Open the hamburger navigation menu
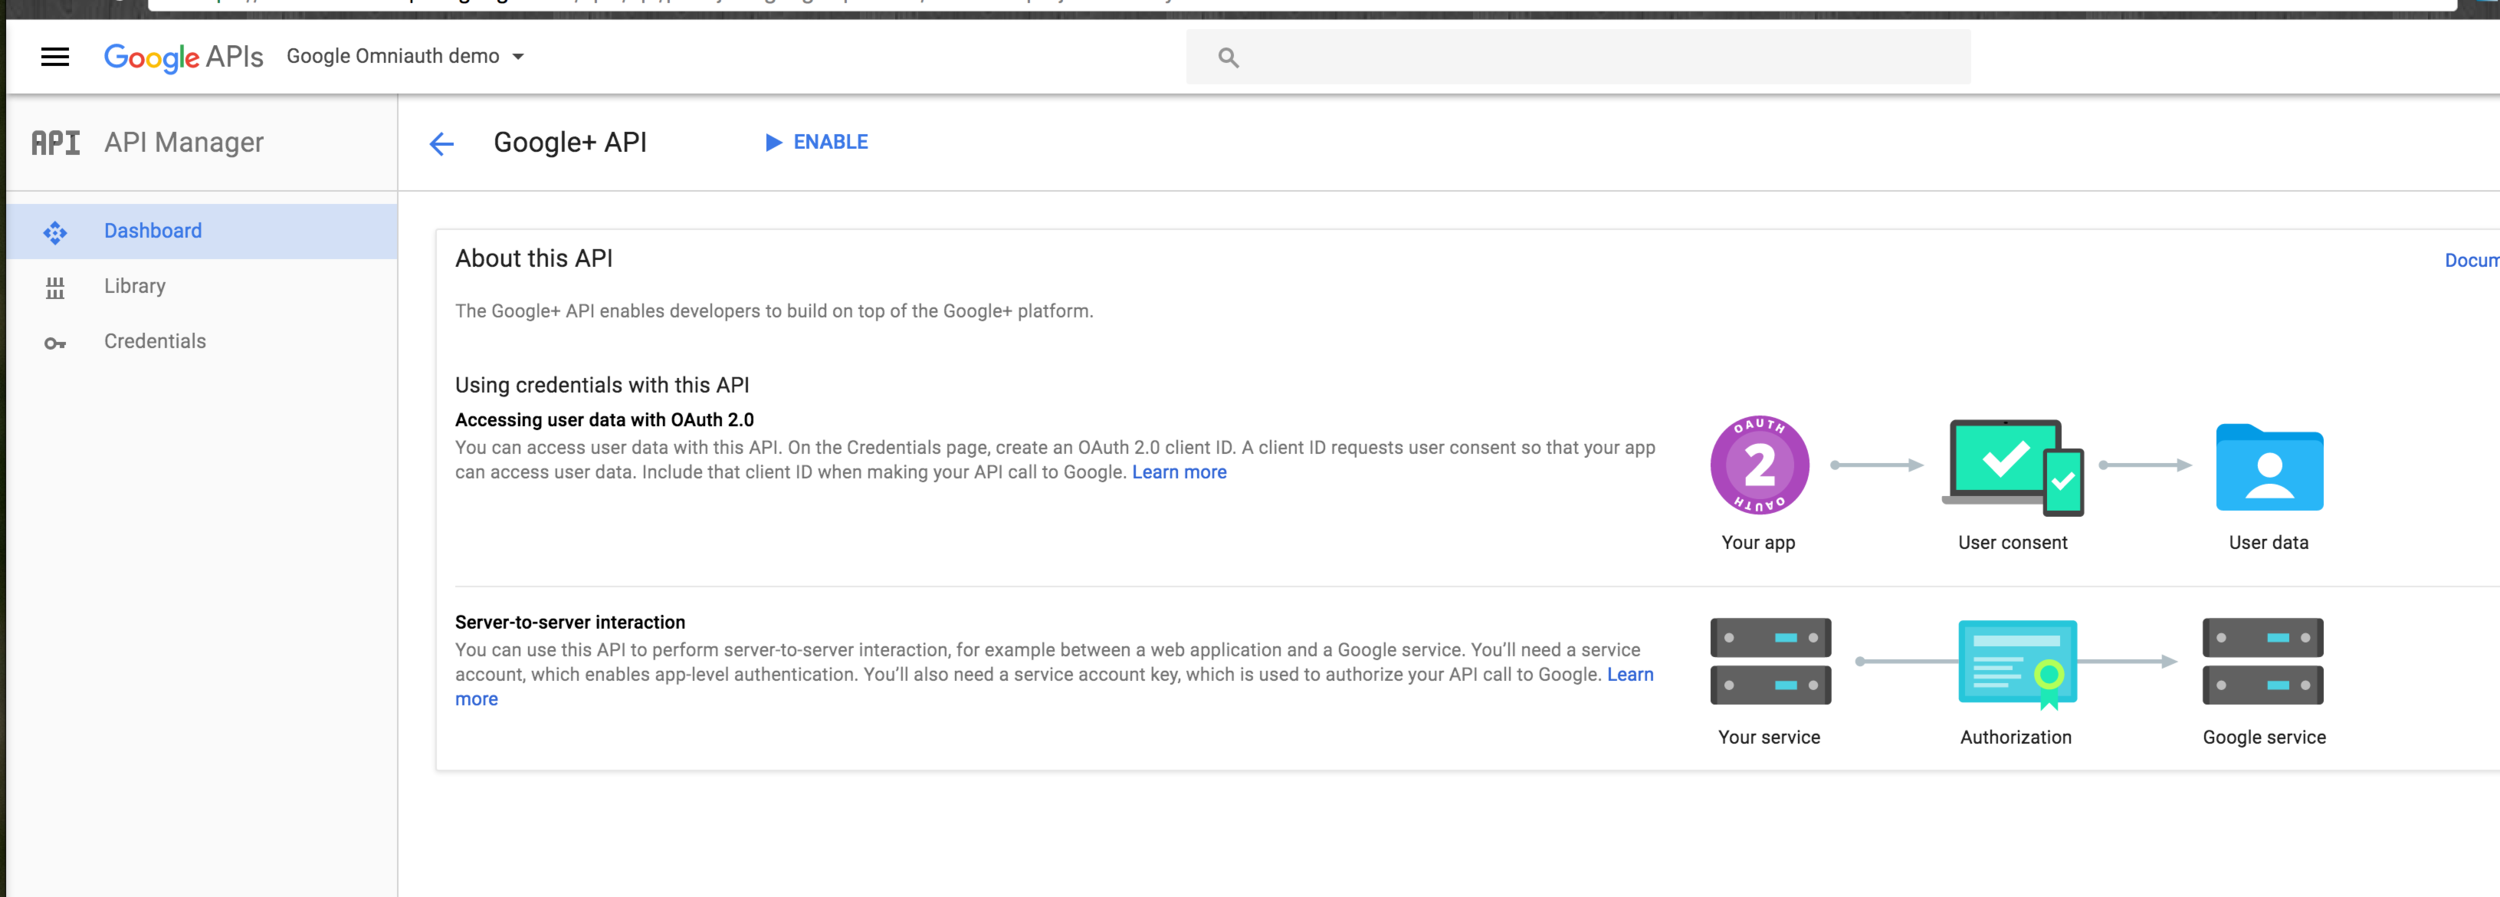2500x897 pixels. (55, 57)
